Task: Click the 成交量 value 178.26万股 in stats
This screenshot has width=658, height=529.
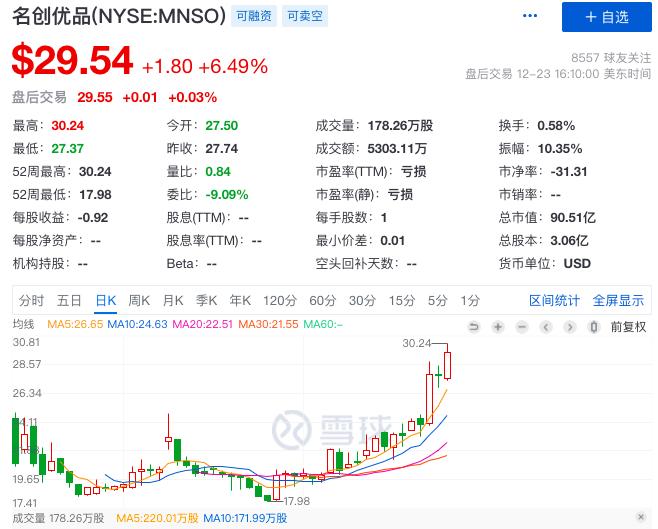Action: click(x=400, y=125)
